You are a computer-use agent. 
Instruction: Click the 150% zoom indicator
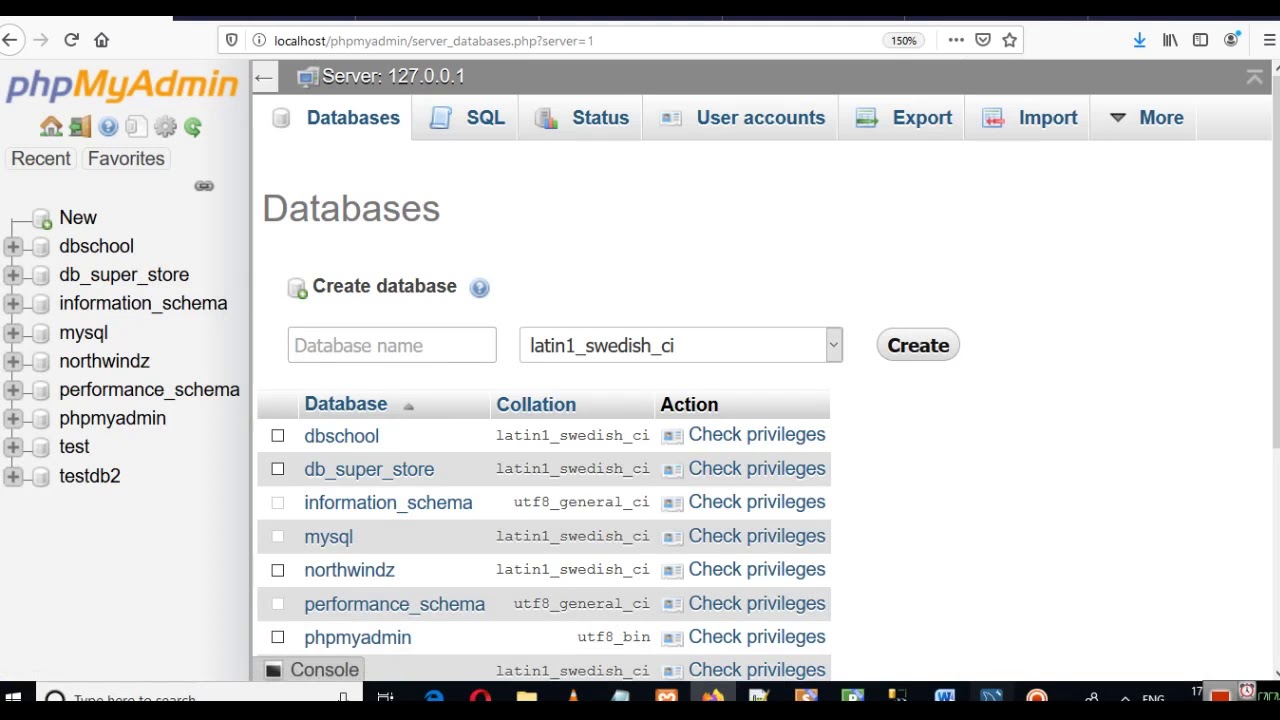point(903,41)
